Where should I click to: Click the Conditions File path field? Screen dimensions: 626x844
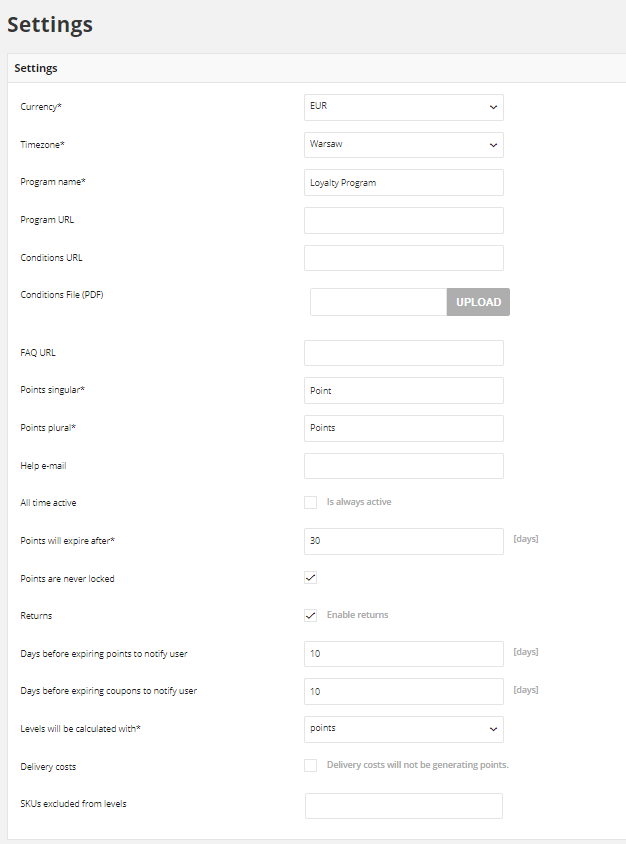[x=378, y=302]
